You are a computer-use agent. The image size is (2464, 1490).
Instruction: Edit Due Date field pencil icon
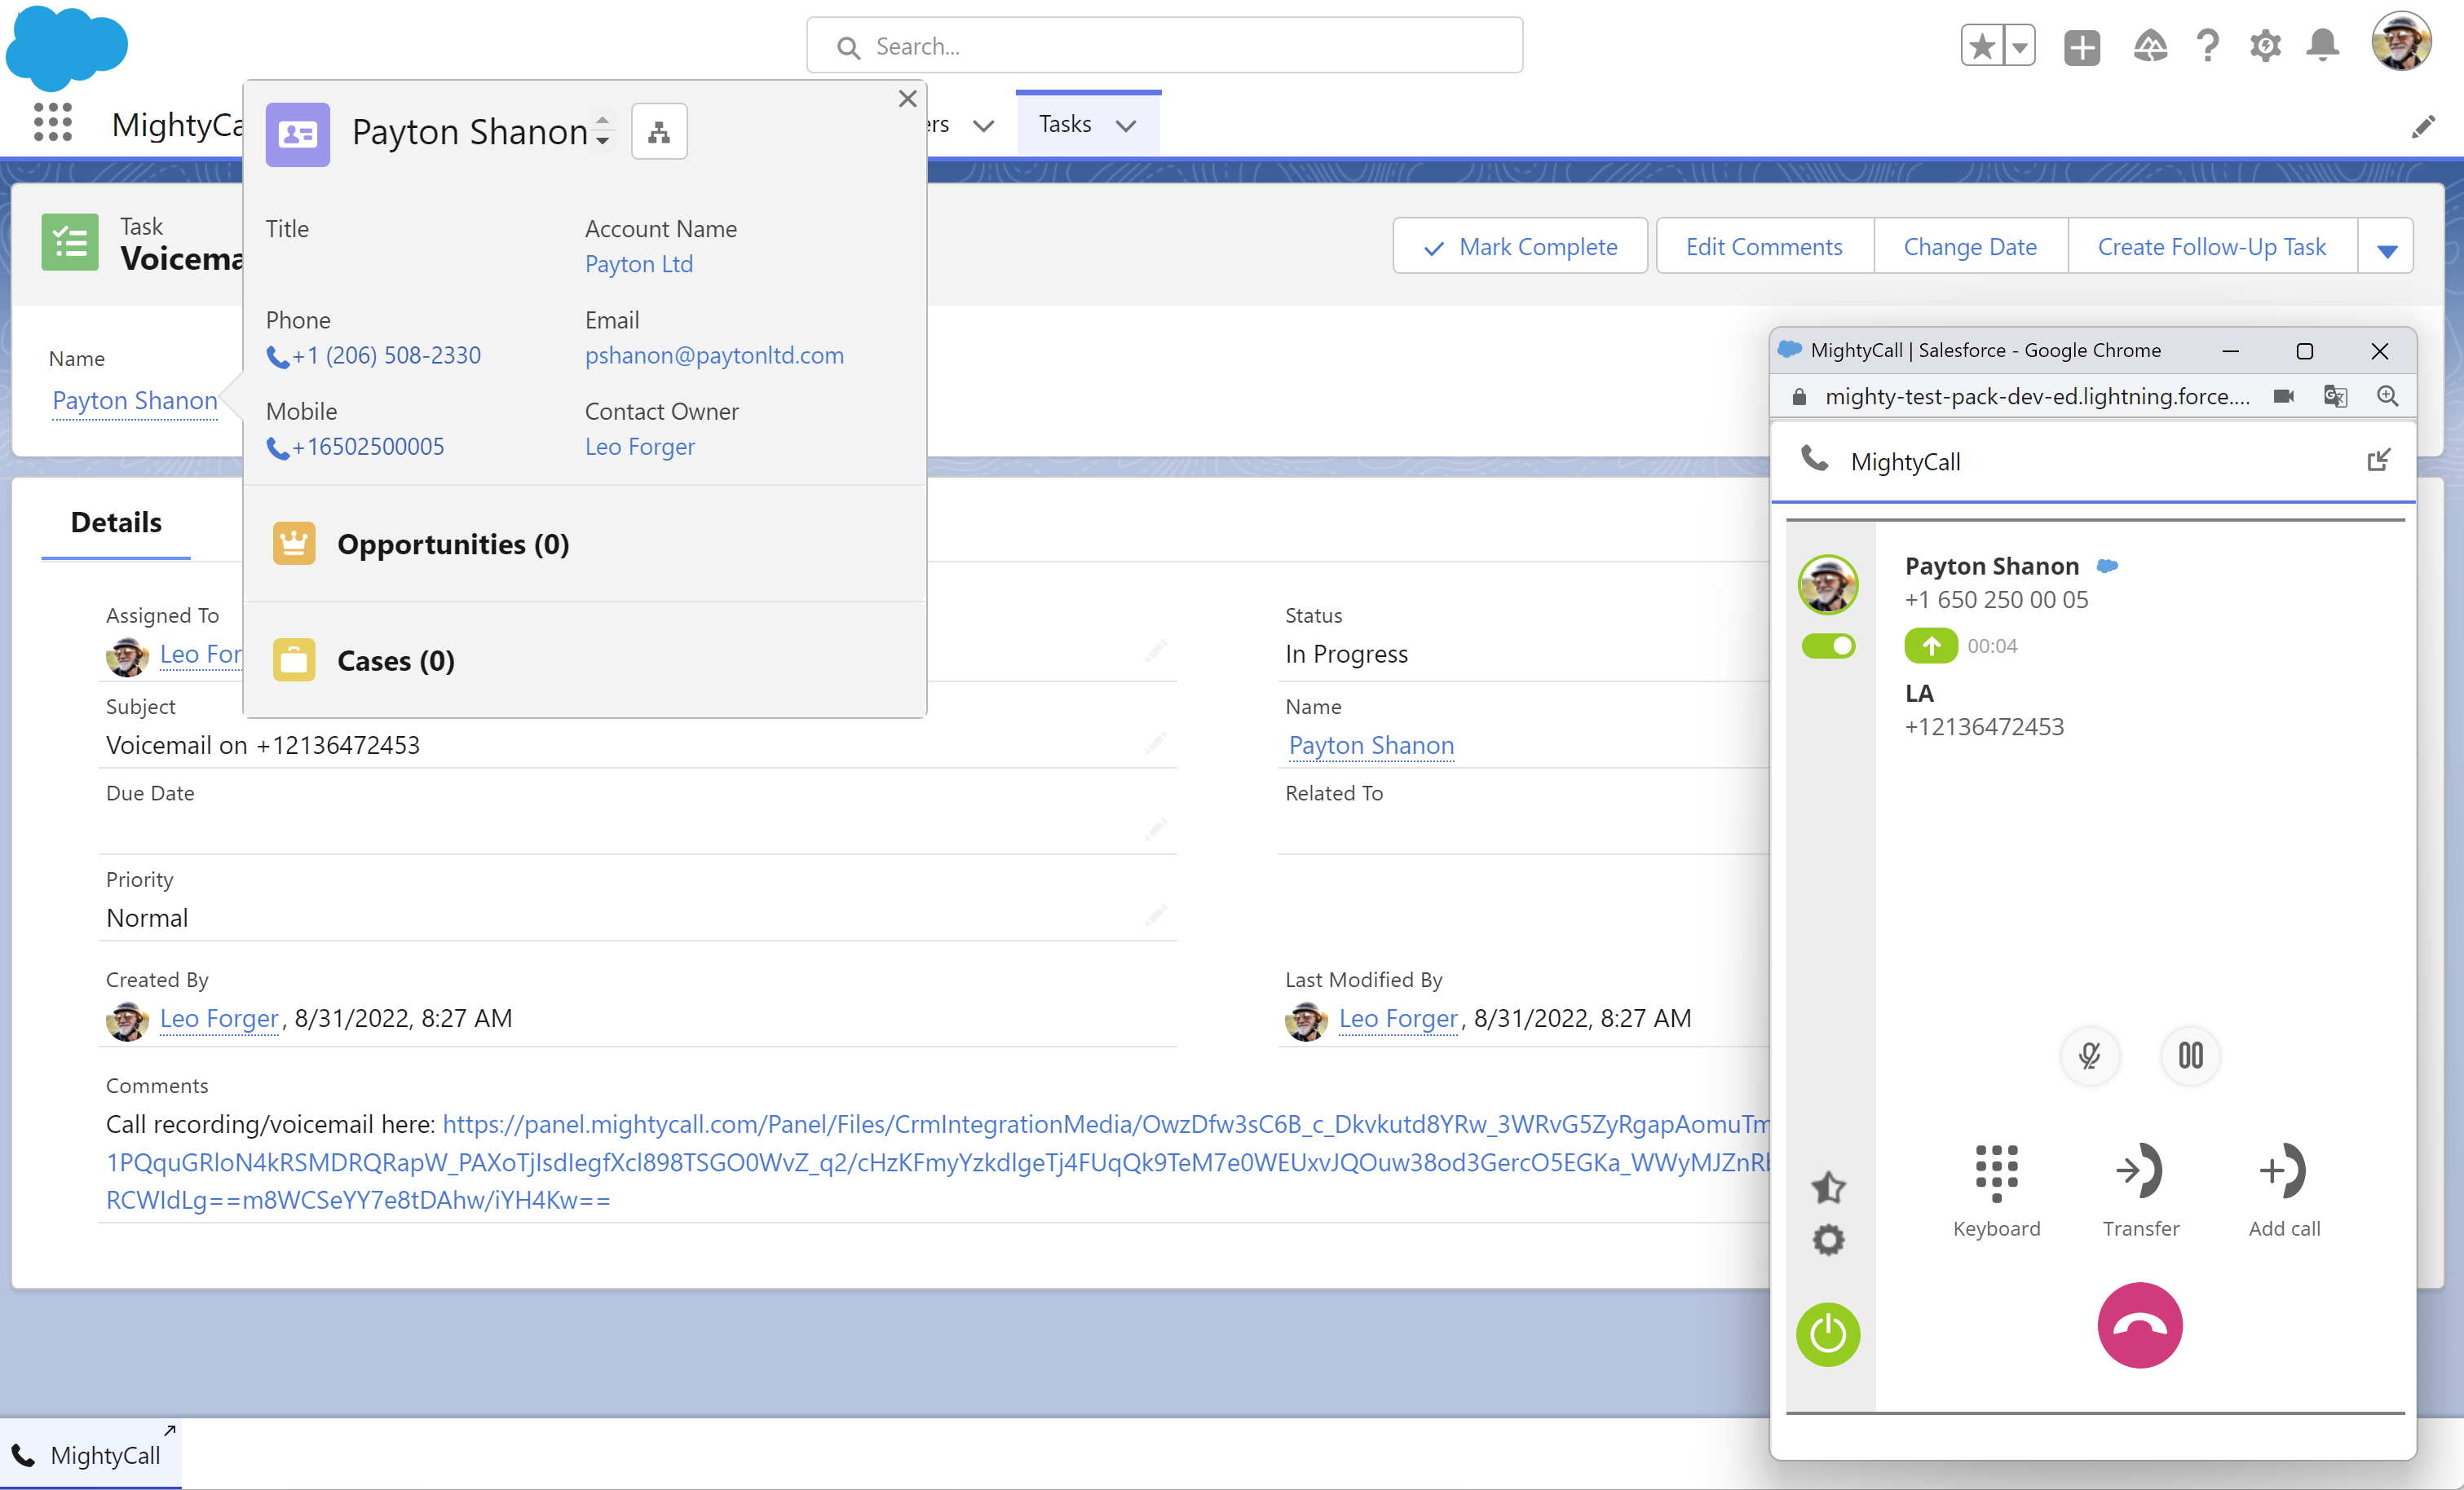(1156, 828)
